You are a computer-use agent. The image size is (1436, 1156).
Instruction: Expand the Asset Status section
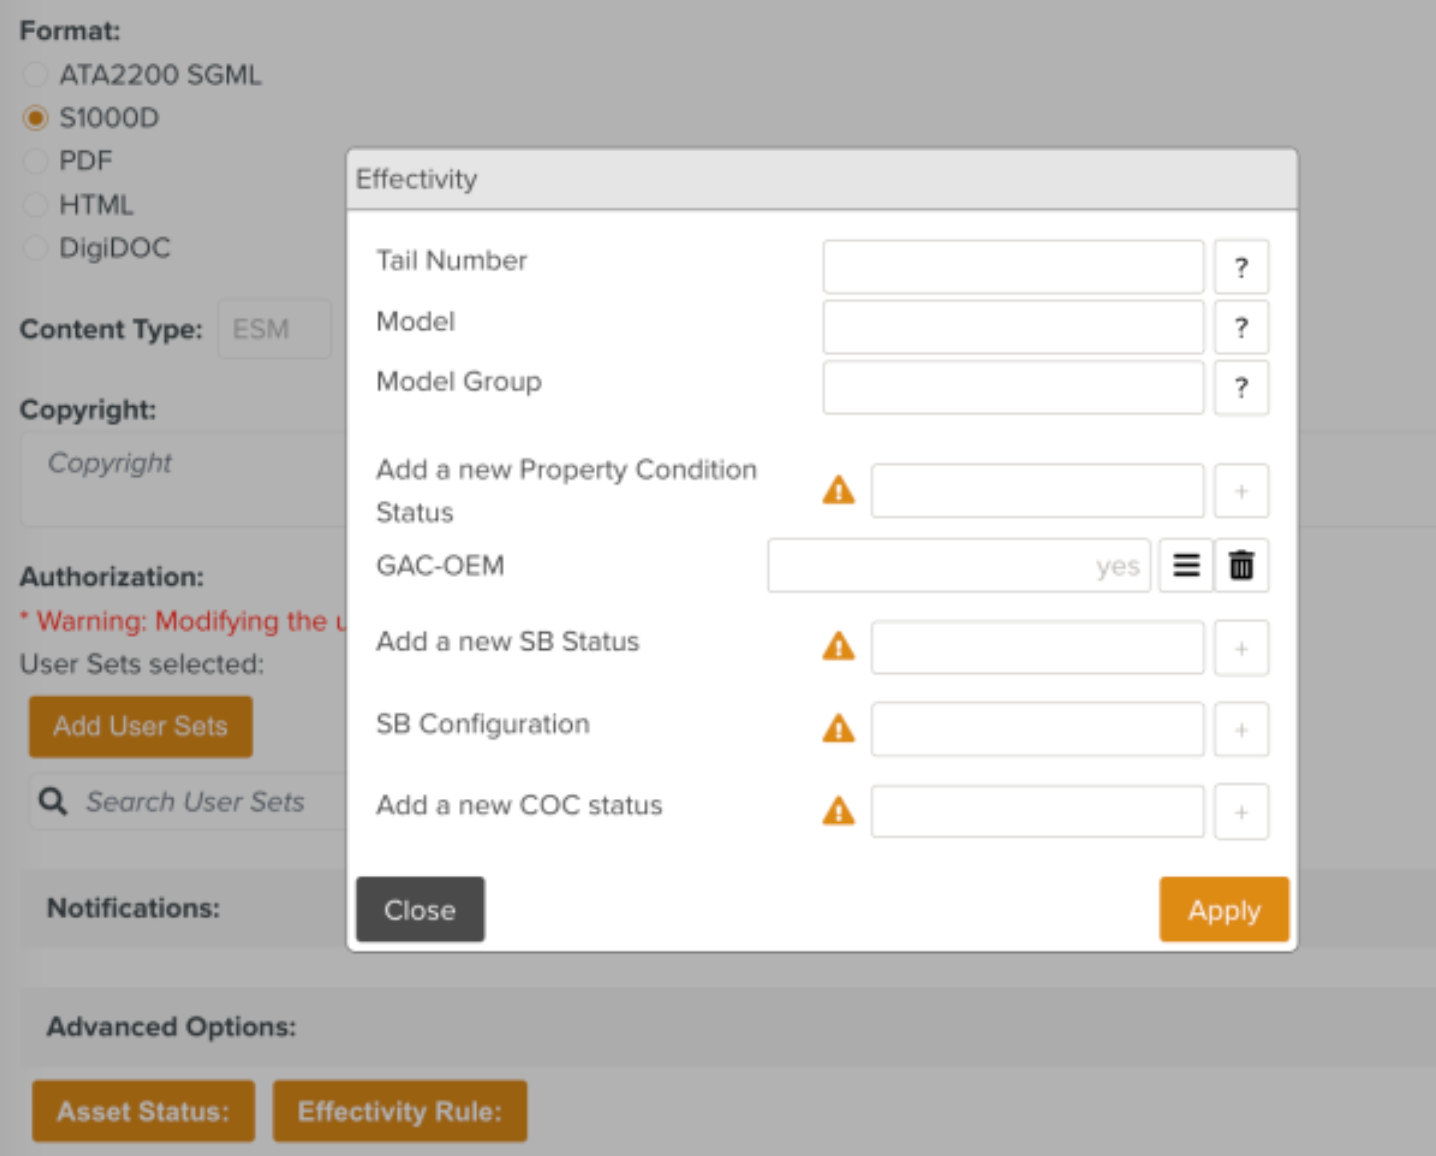tap(143, 1111)
